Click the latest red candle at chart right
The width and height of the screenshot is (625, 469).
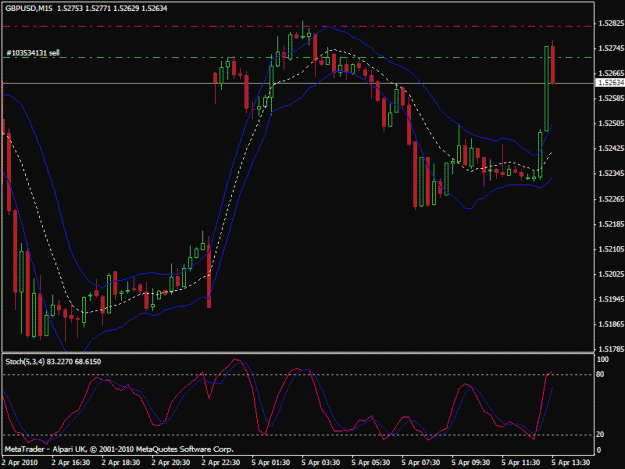pyautogui.click(x=553, y=65)
